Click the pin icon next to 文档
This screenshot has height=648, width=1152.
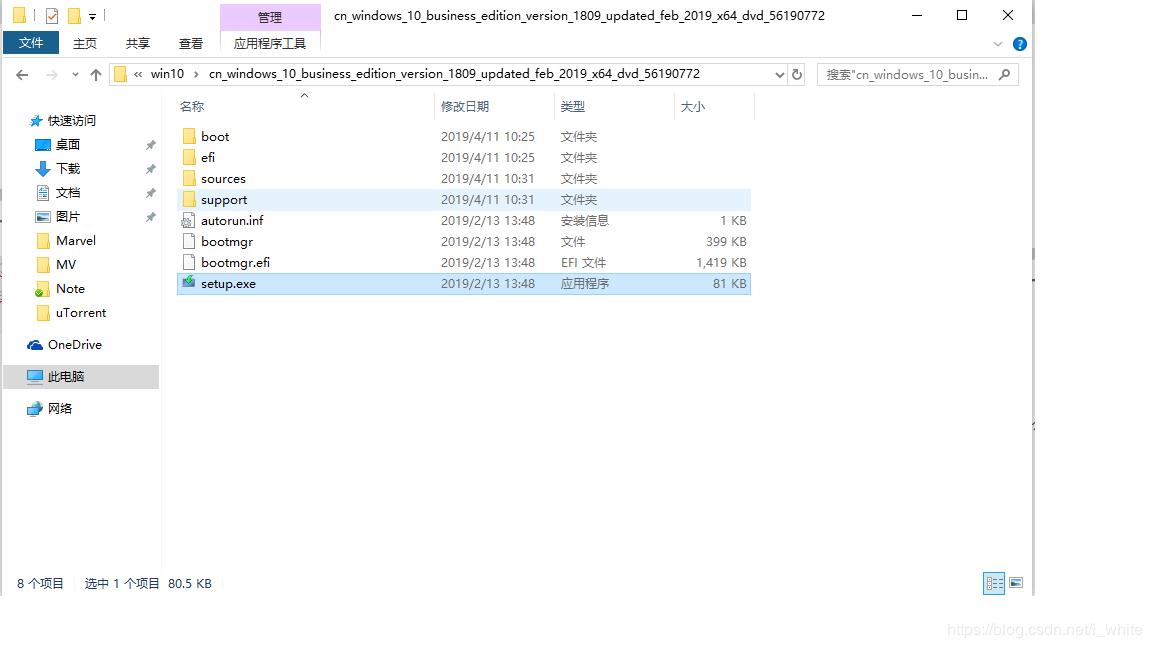(x=151, y=192)
